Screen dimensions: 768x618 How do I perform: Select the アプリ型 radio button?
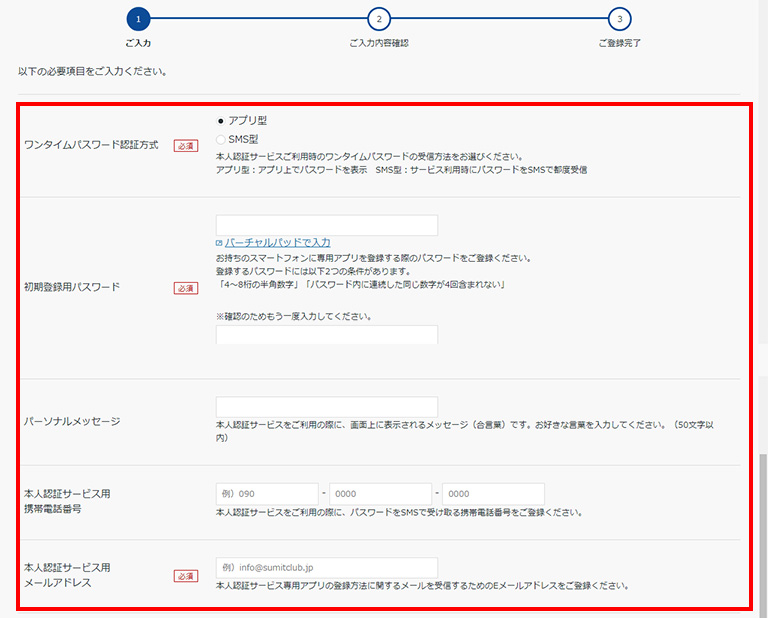tap(221, 121)
